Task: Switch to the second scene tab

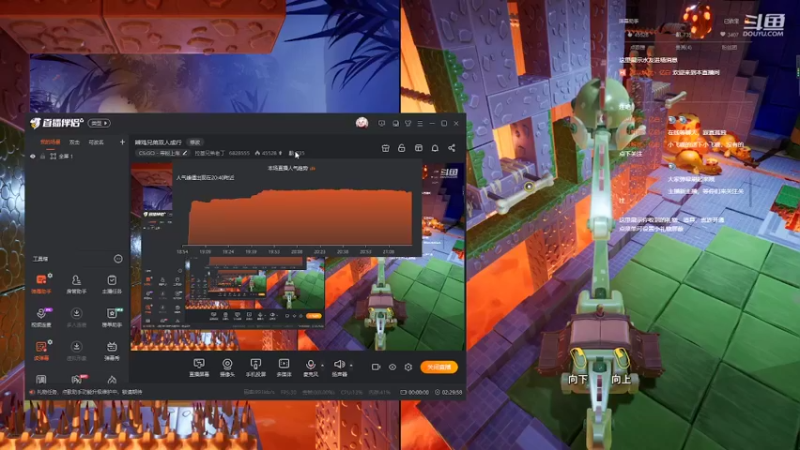Action: pos(74,142)
